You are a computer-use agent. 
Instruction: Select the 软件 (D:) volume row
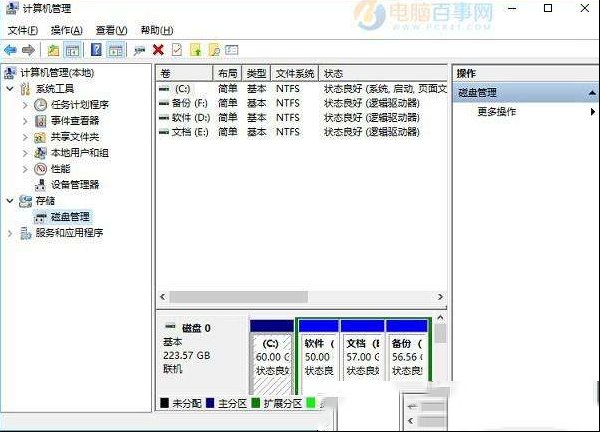pos(302,117)
